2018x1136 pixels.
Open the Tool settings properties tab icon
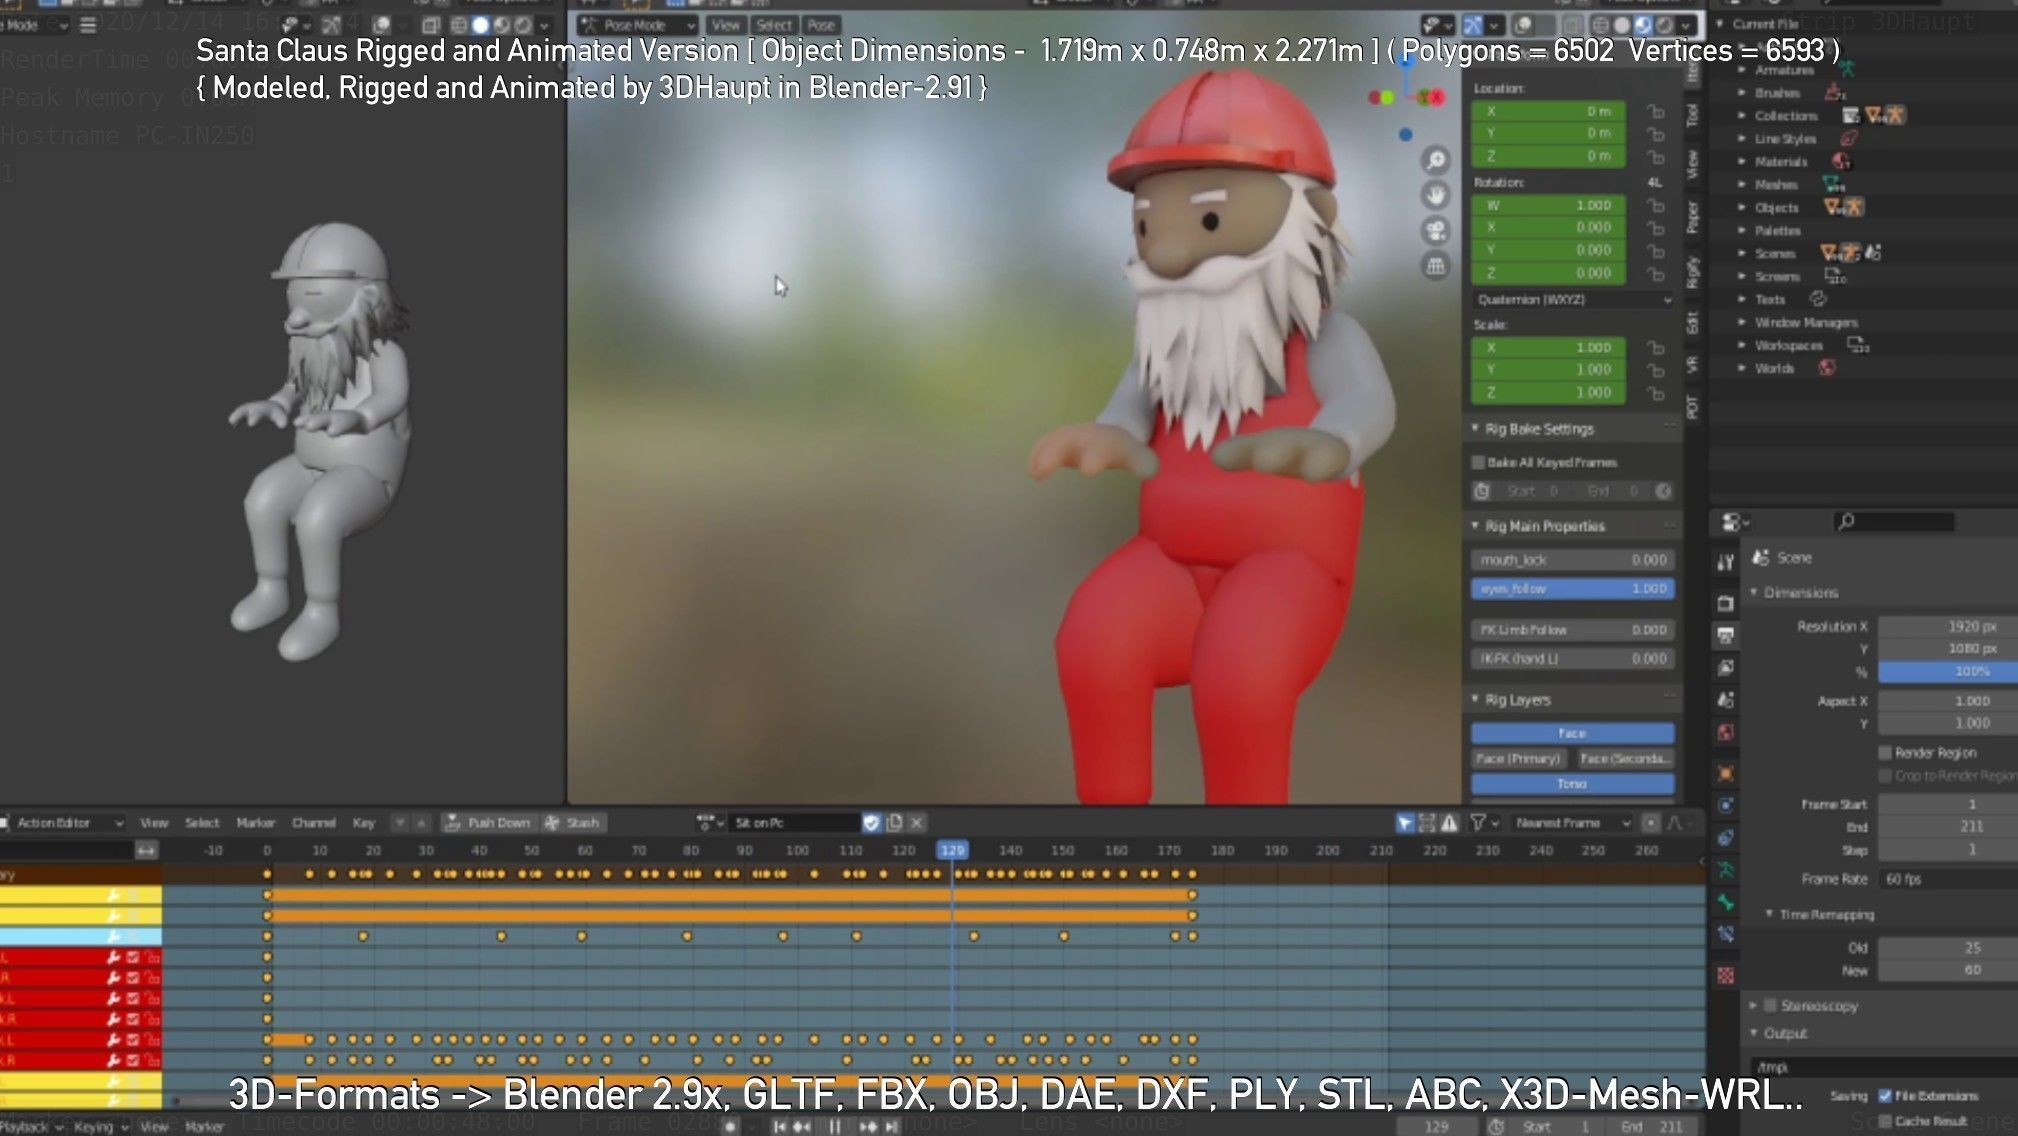[1726, 563]
